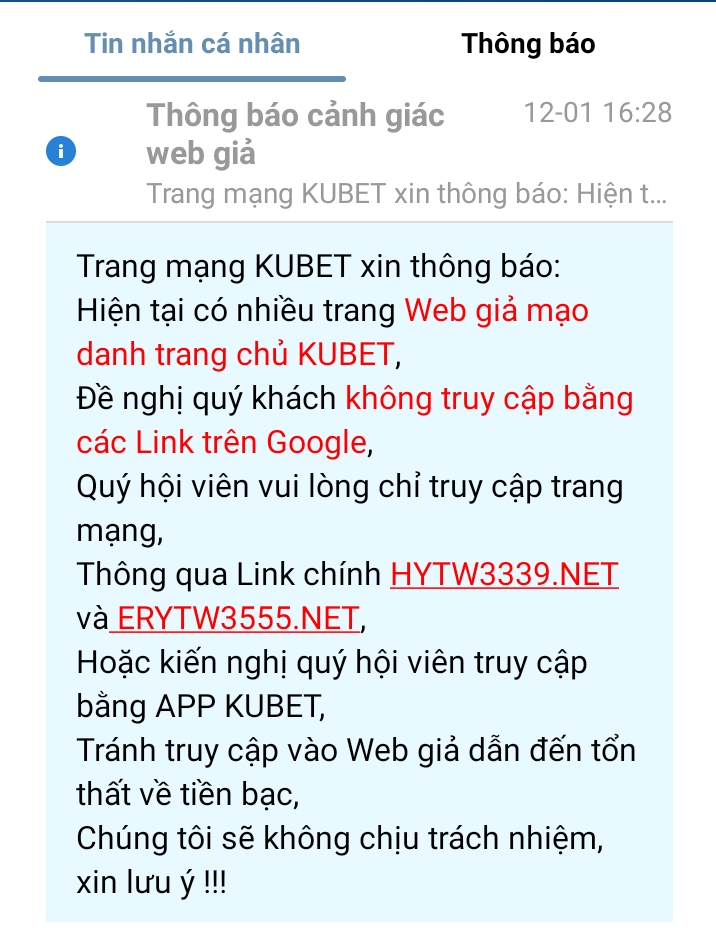The width and height of the screenshot is (716, 933).
Task: Click the blue underline beneath the active tab
Action: [x=192, y=79]
